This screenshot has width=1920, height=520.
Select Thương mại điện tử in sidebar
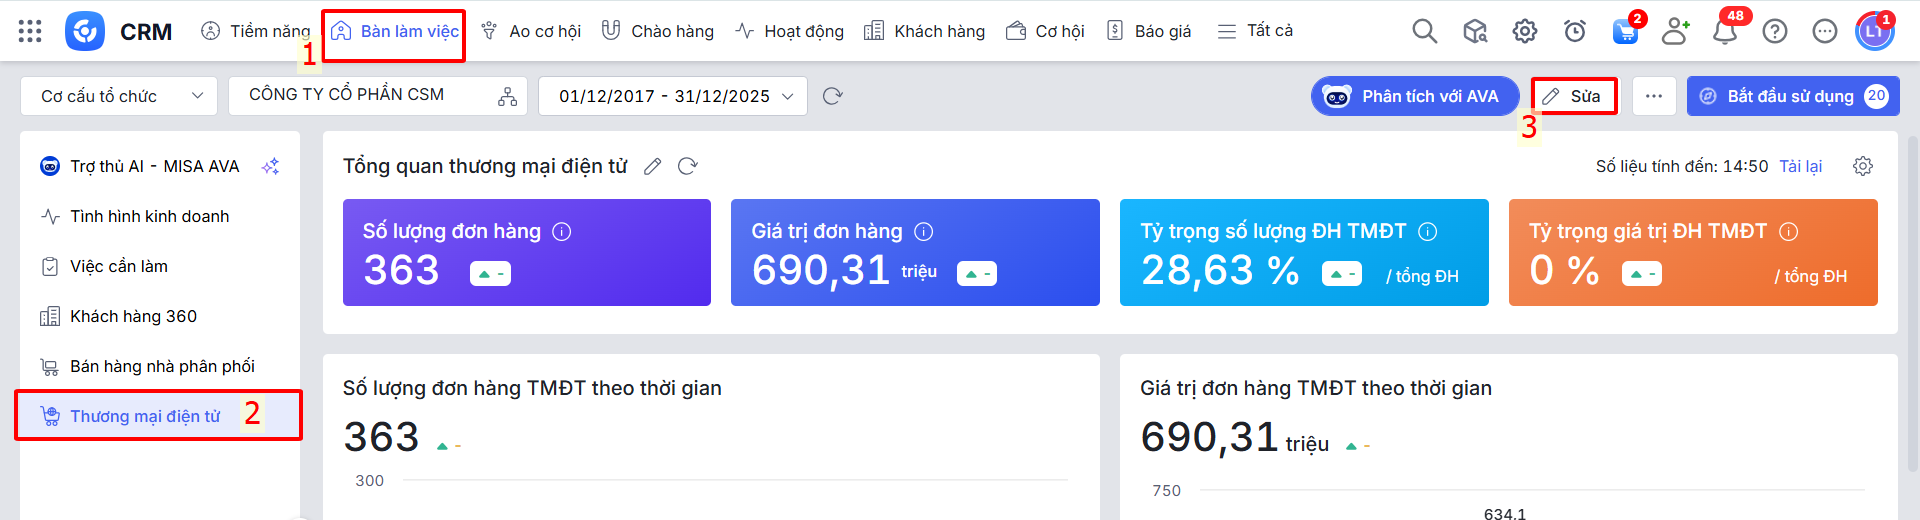tap(145, 416)
